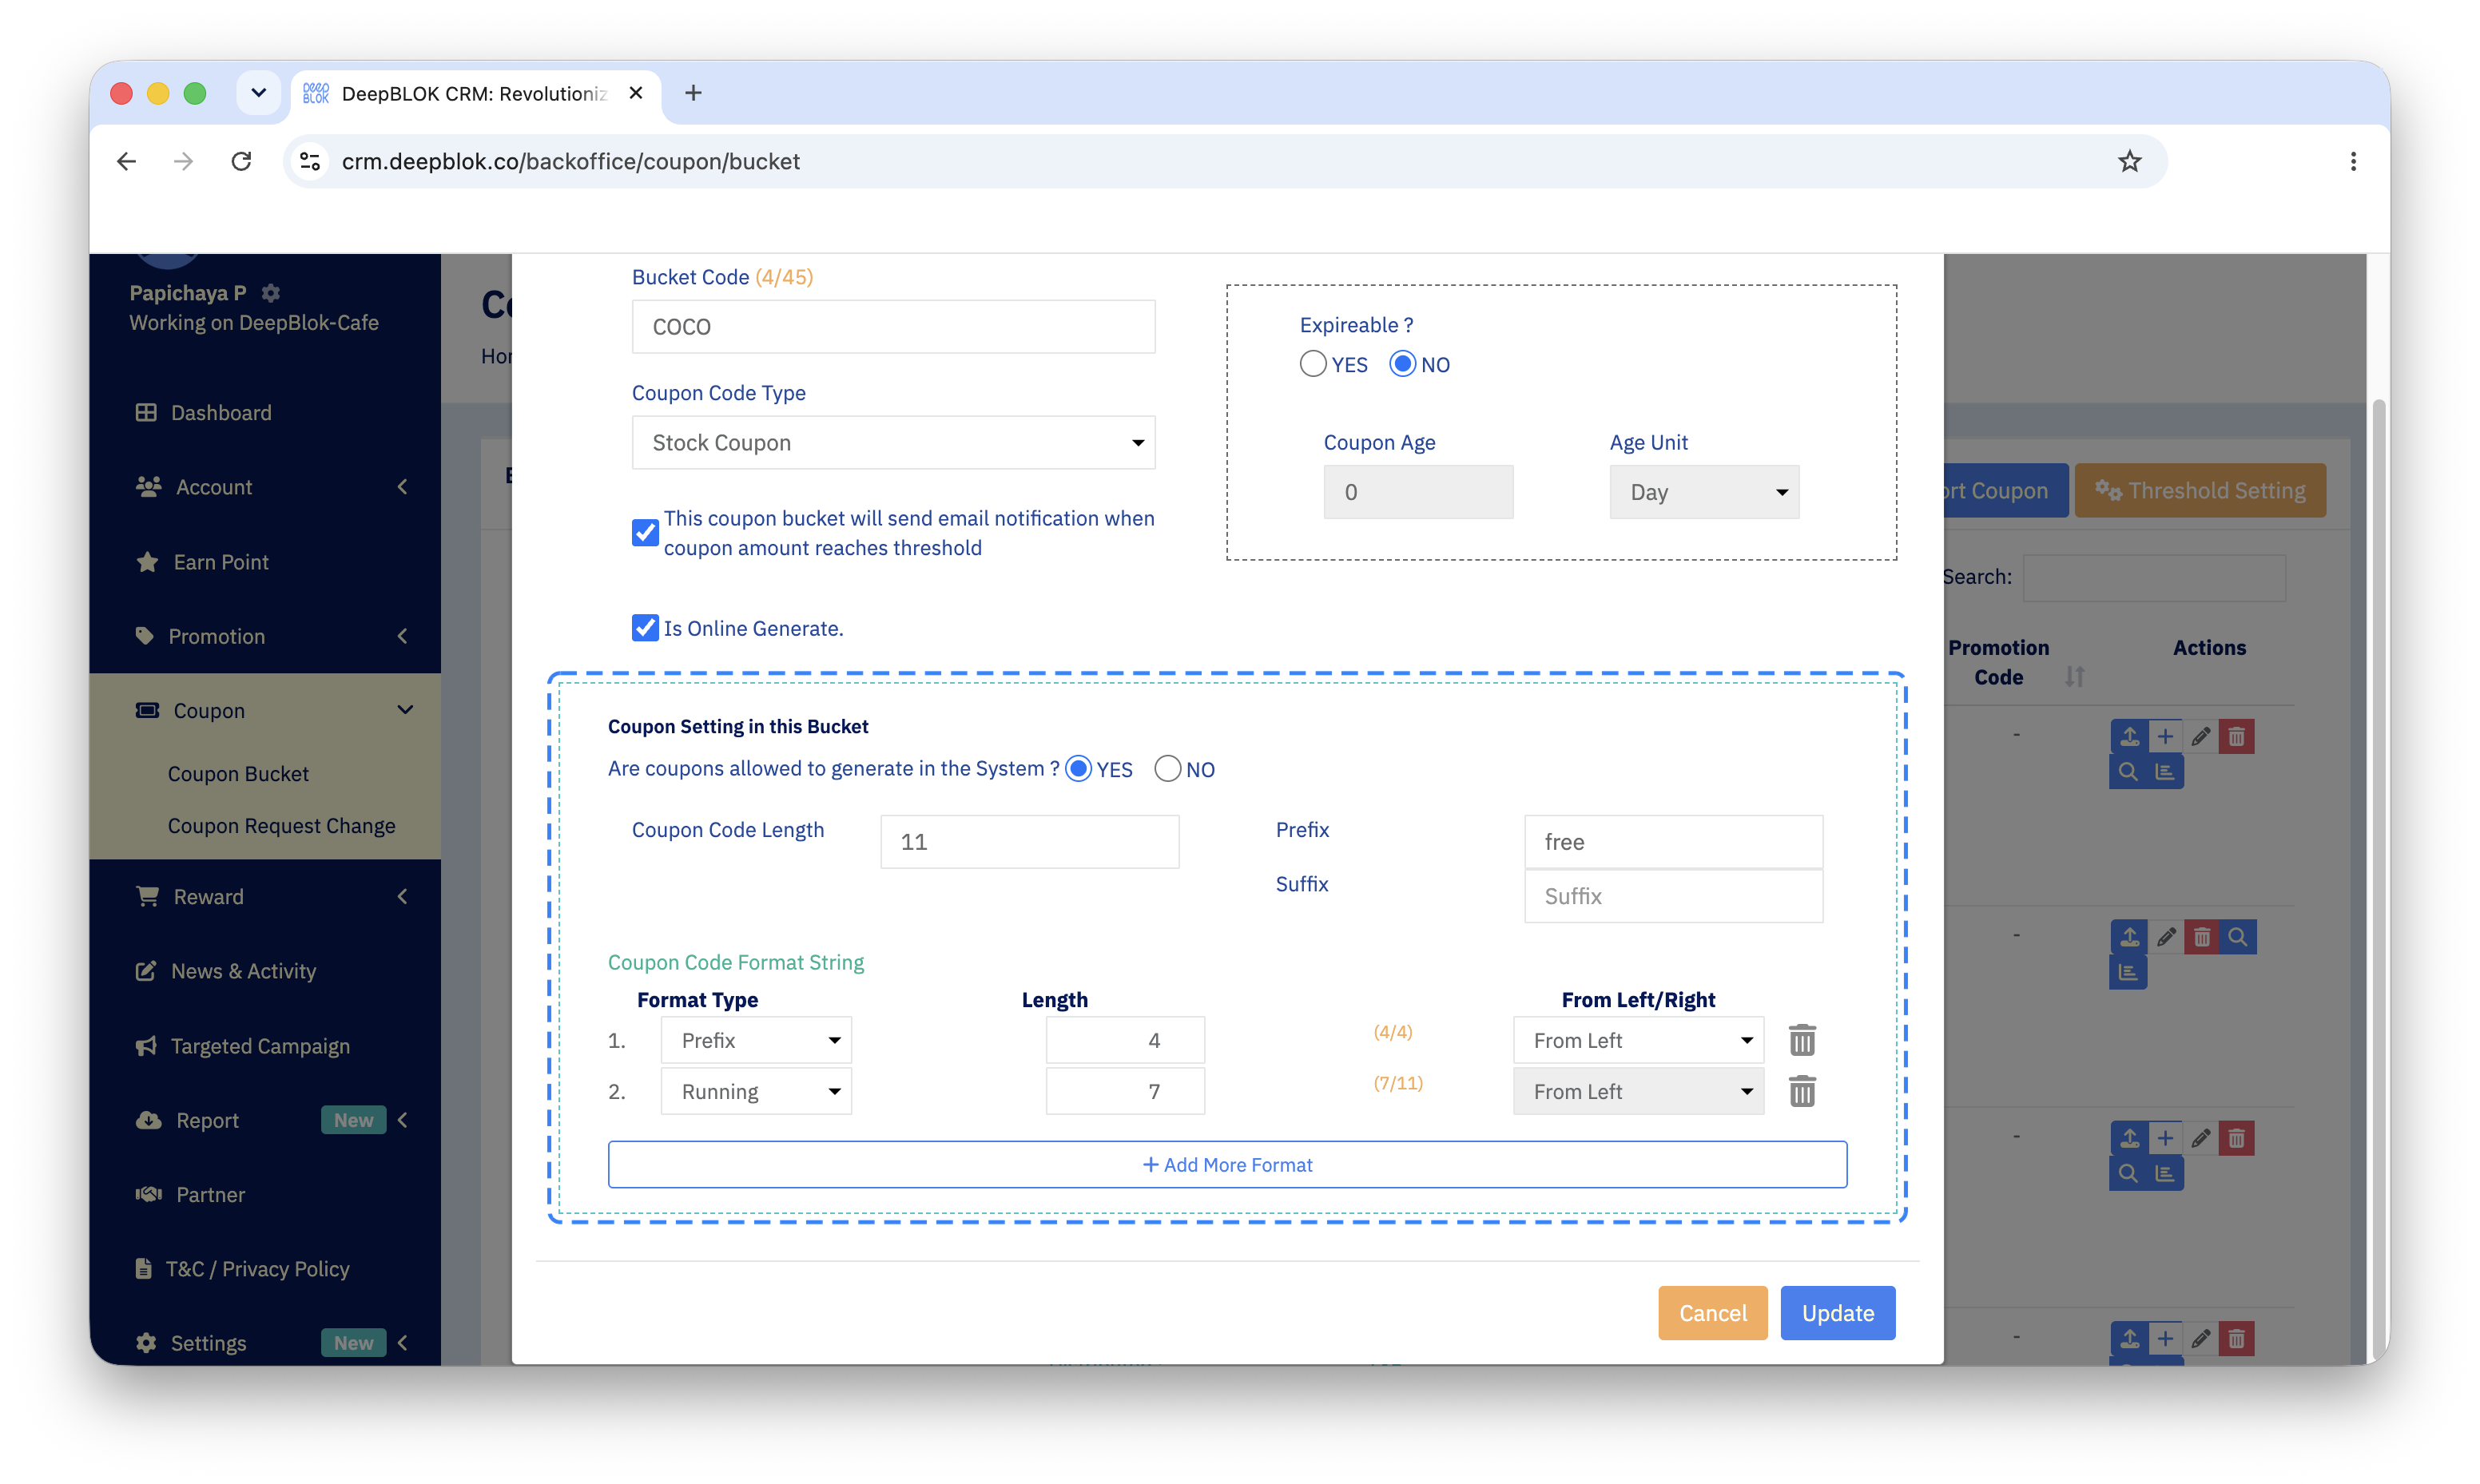
Task: Click Add More Format button
Action: (1227, 1165)
